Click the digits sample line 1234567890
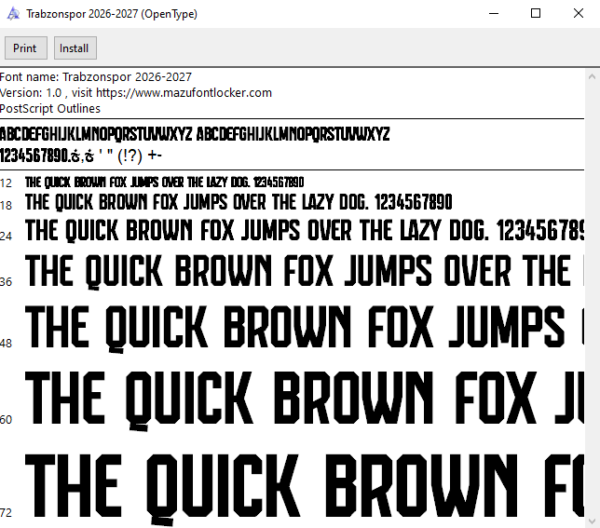The image size is (600, 528). (x=81, y=156)
